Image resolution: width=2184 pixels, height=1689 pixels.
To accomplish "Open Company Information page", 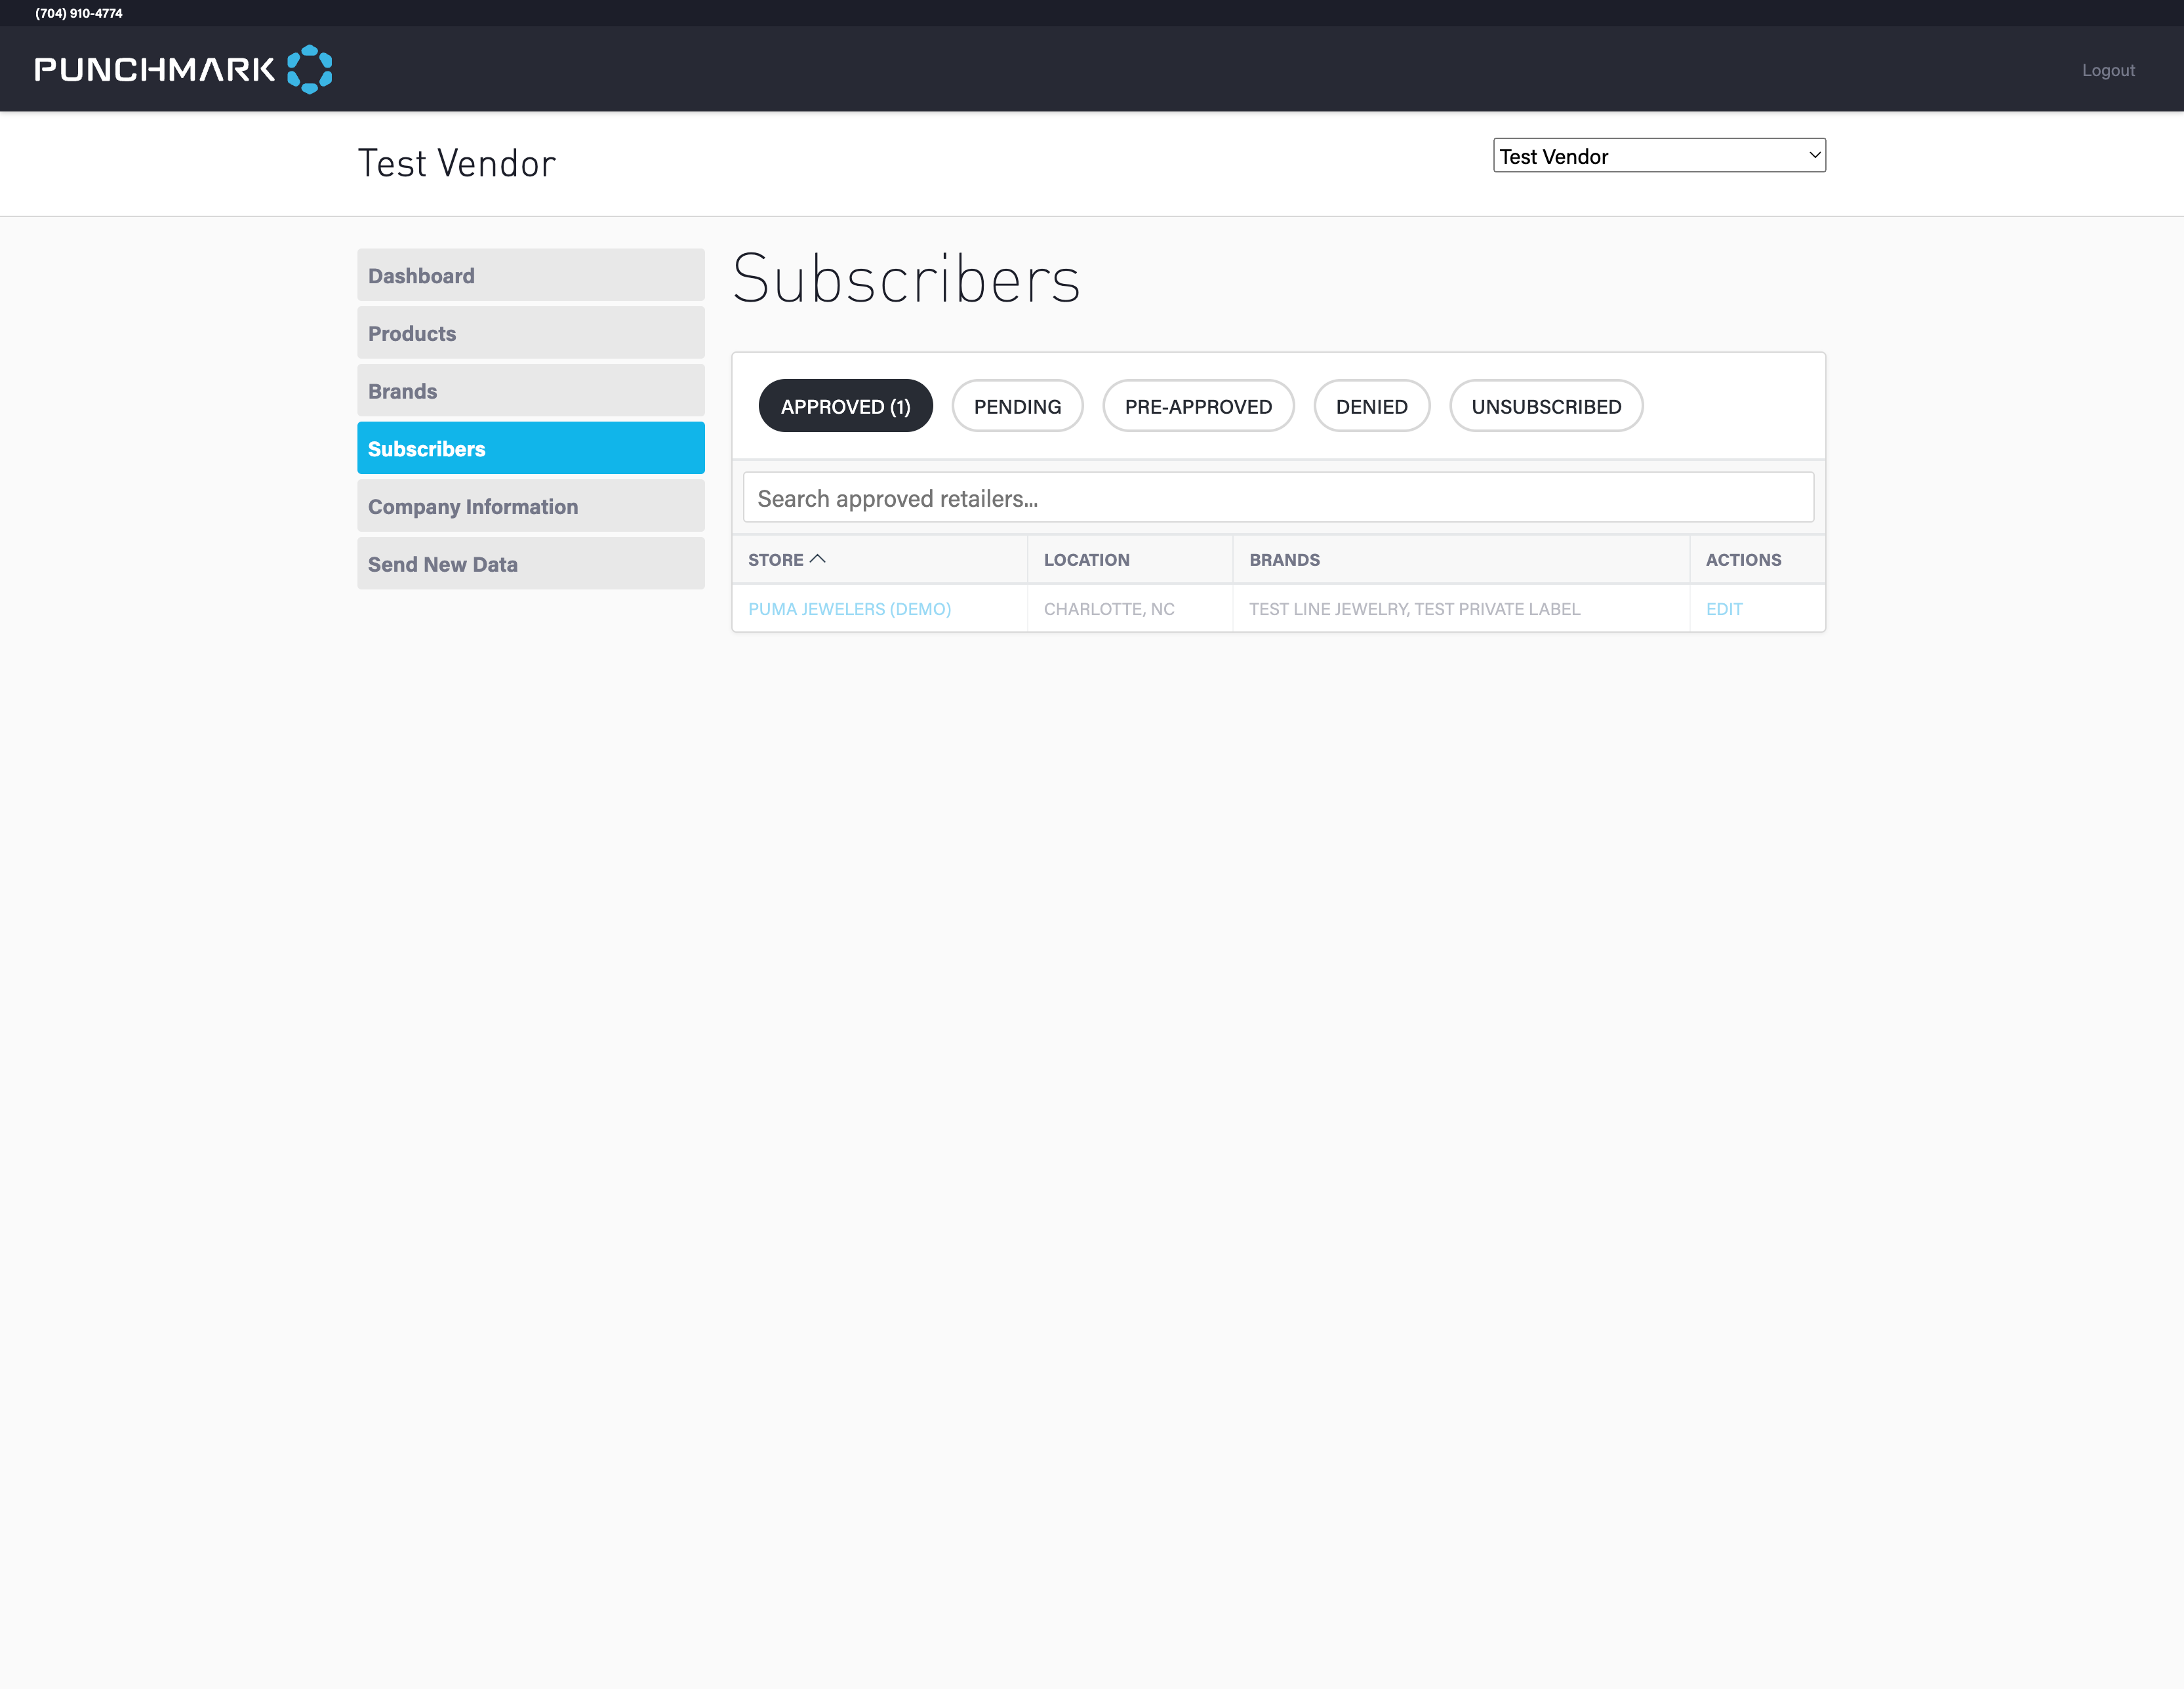I will [x=530, y=506].
